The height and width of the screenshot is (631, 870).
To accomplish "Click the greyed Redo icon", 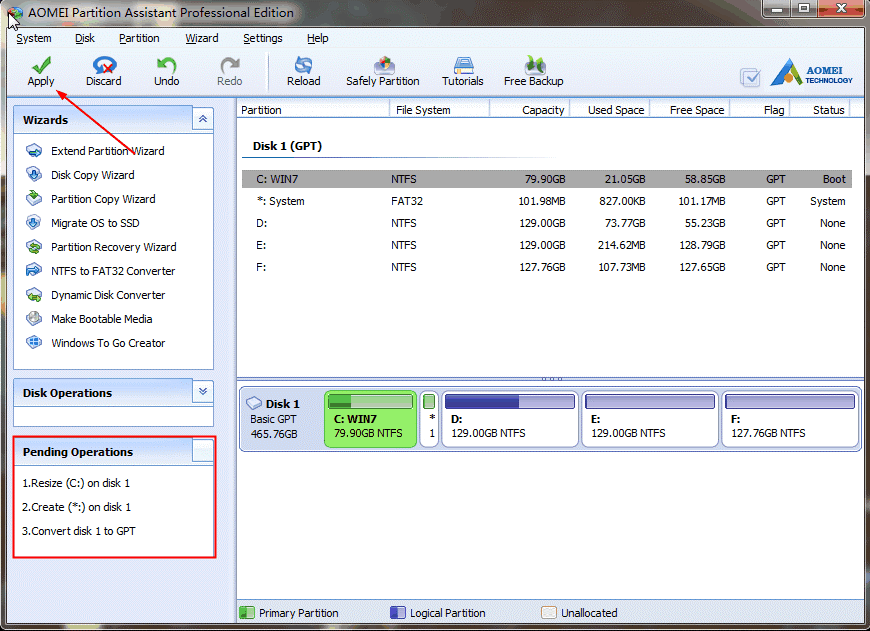I will (x=229, y=65).
